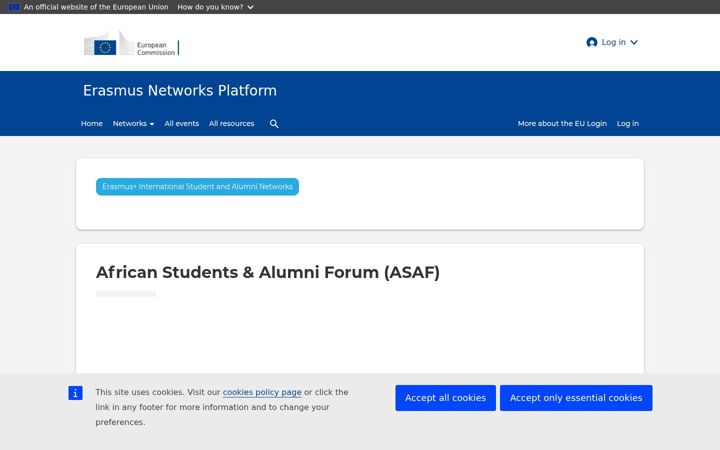Expand the 'How do you know?' dropdown
Screen dimensions: 720x450
[x=215, y=7]
